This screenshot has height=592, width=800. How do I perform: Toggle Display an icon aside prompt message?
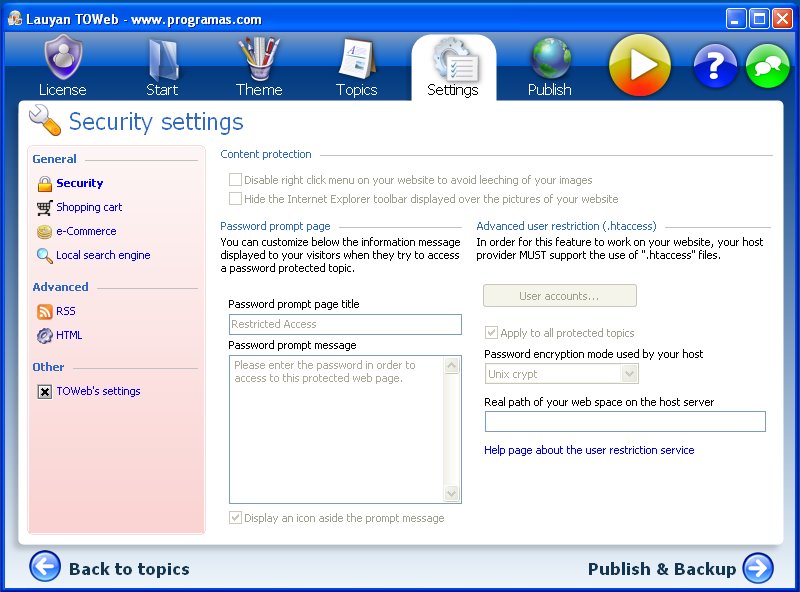coord(235,517)
